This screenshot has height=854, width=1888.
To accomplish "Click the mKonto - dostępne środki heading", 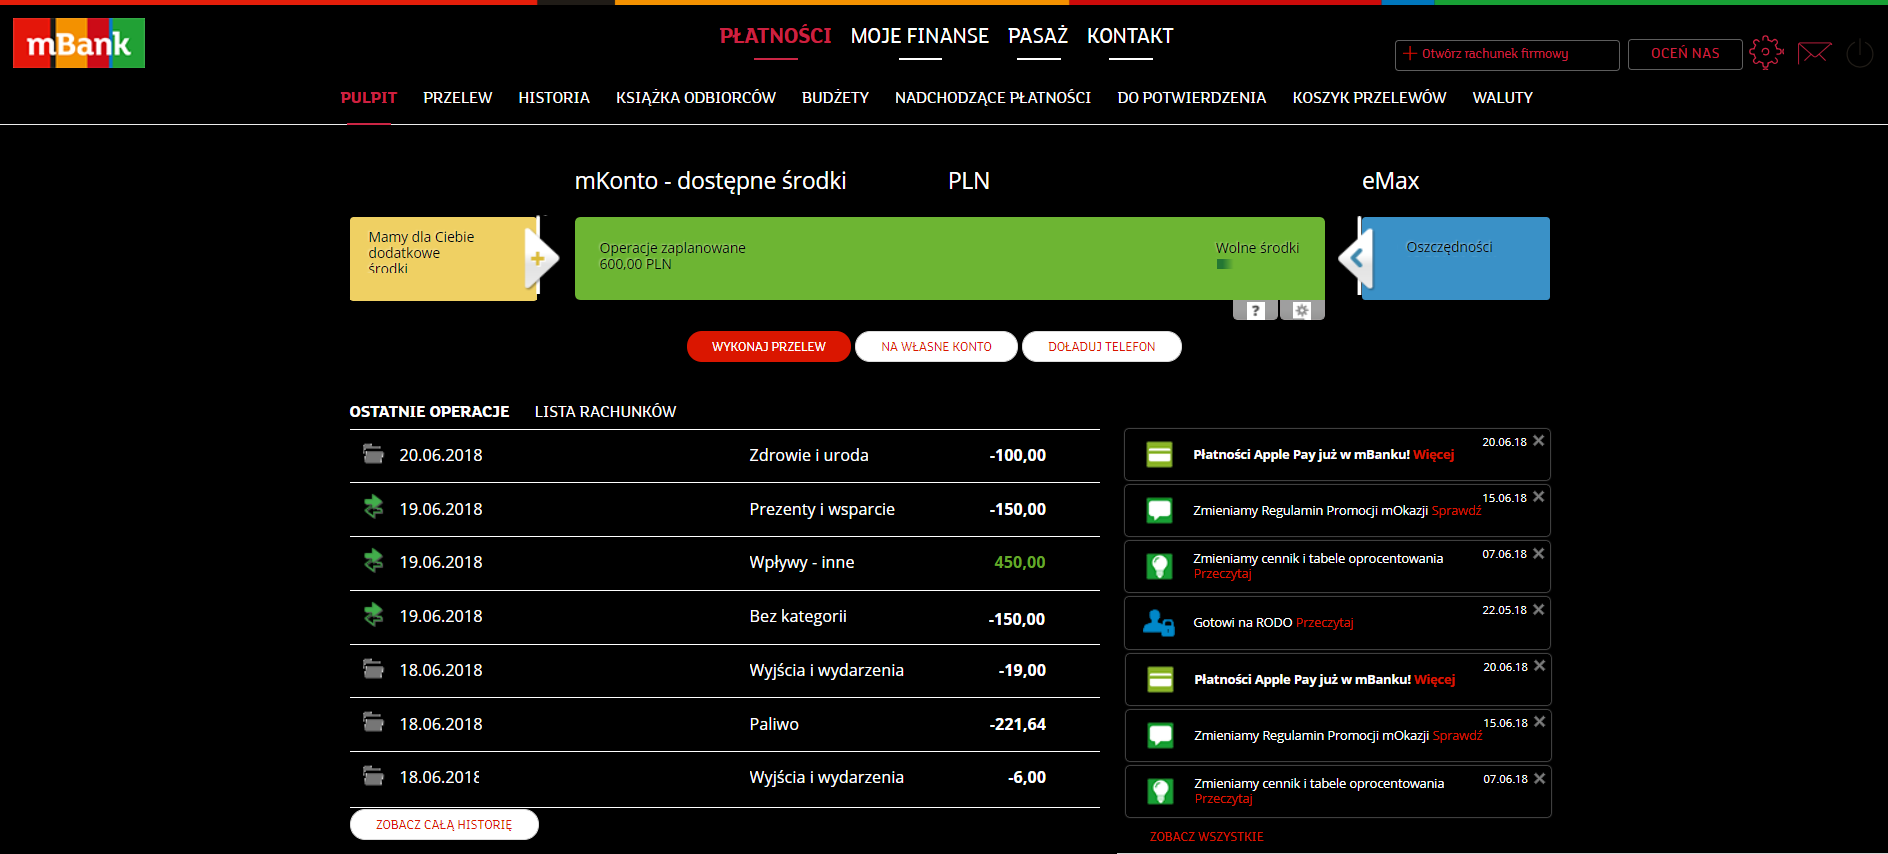I will [710, 181].
